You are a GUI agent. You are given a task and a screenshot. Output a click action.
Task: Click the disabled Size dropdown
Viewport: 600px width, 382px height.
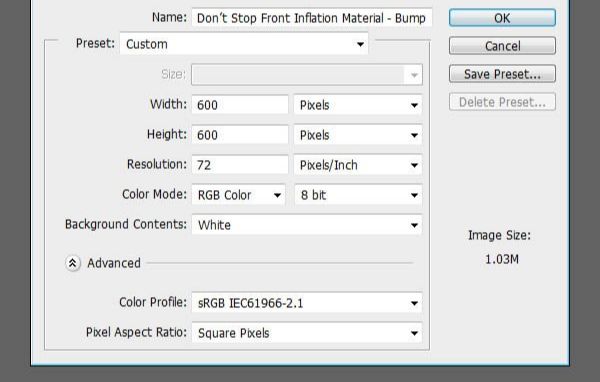point(307,74)
